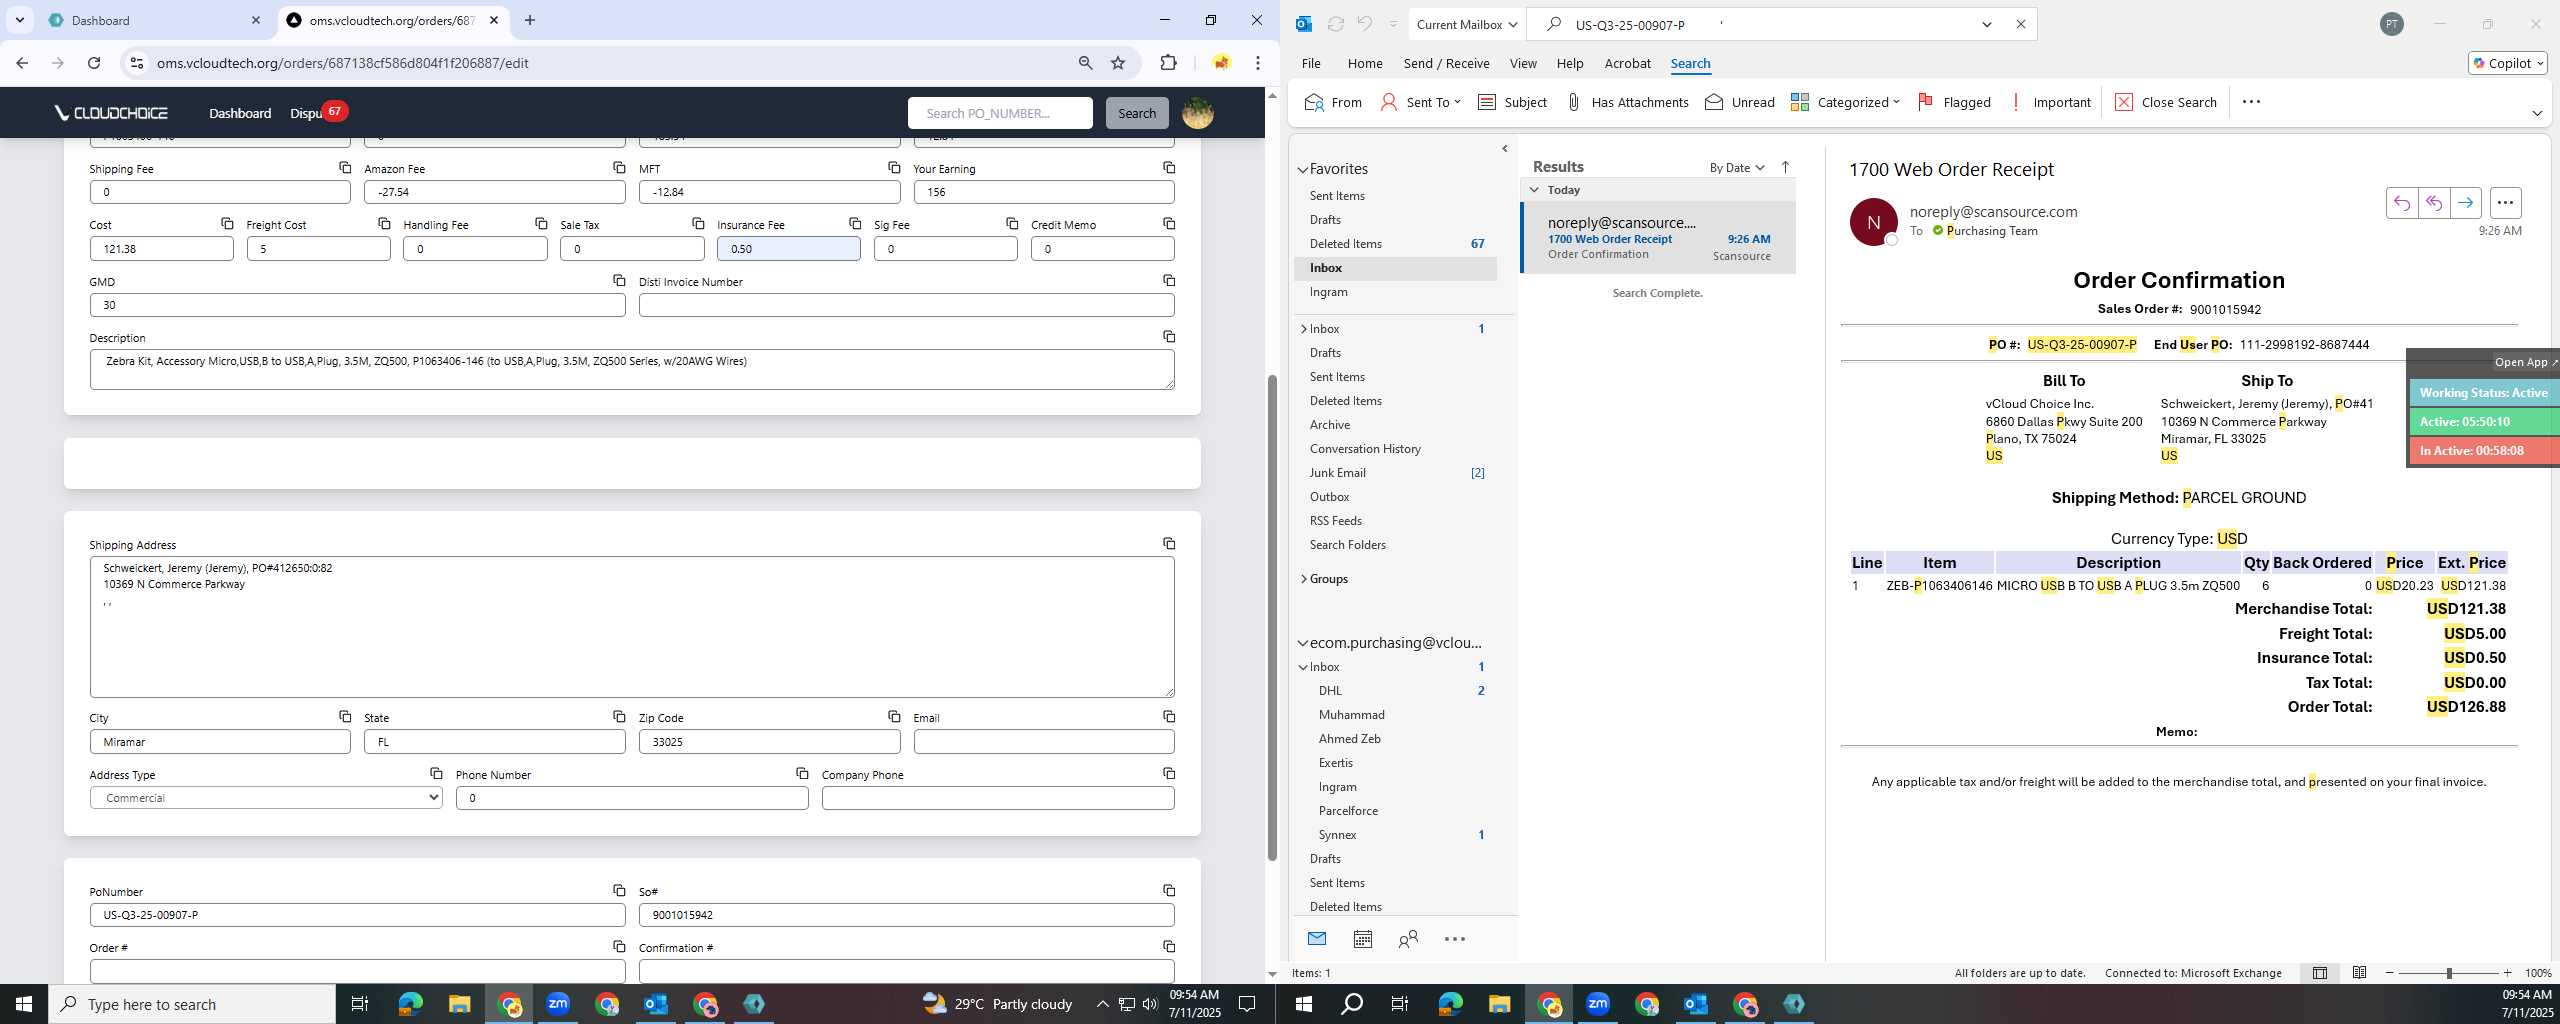Copy the GMD field value
Image resolution: width=2560 pixels, height=1024 pixels.
(619, 280)
